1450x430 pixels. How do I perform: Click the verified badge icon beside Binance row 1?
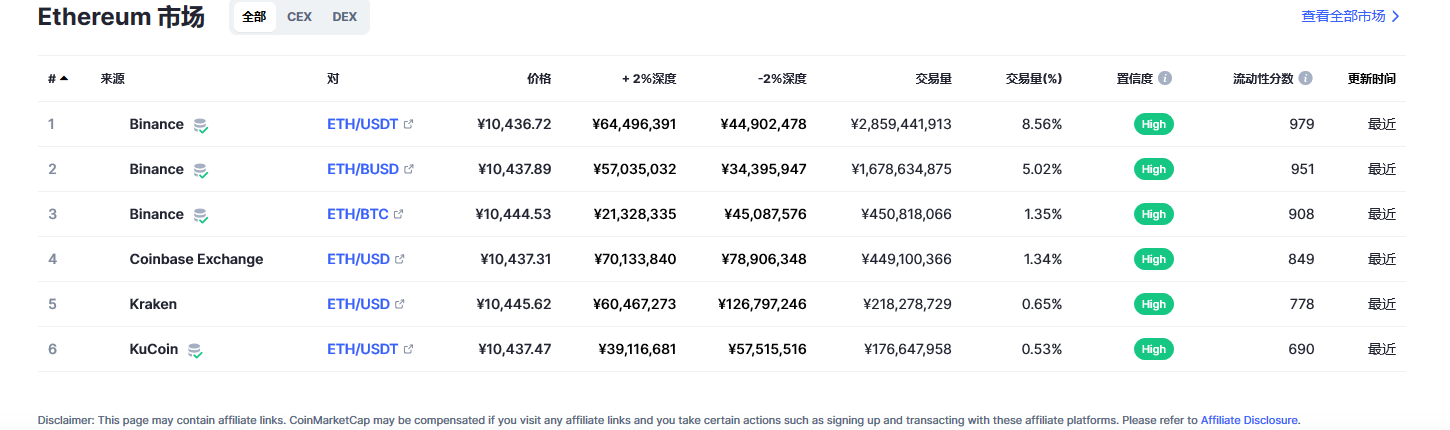pyautogui.click(x=201, y=125)
